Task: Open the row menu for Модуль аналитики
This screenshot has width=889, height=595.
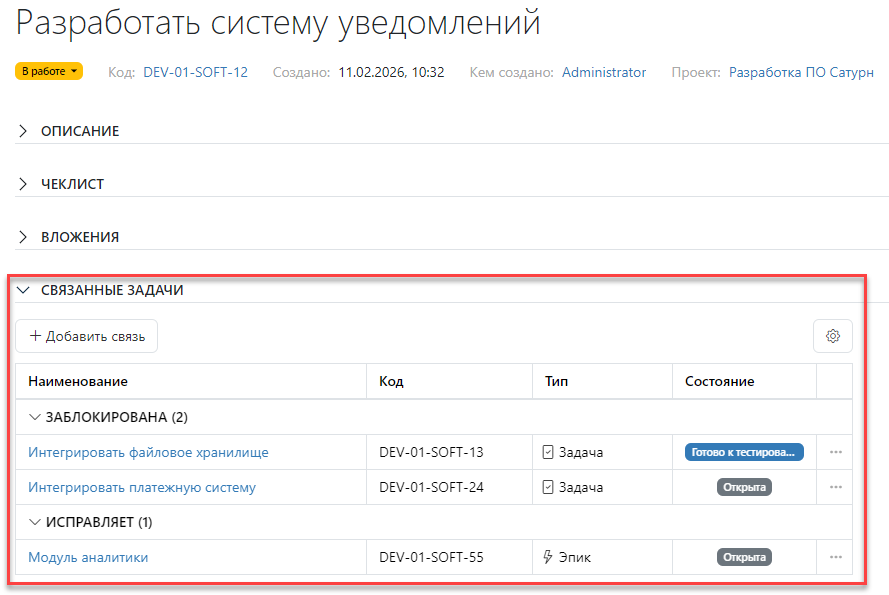Action: click(x=836, y=557)
